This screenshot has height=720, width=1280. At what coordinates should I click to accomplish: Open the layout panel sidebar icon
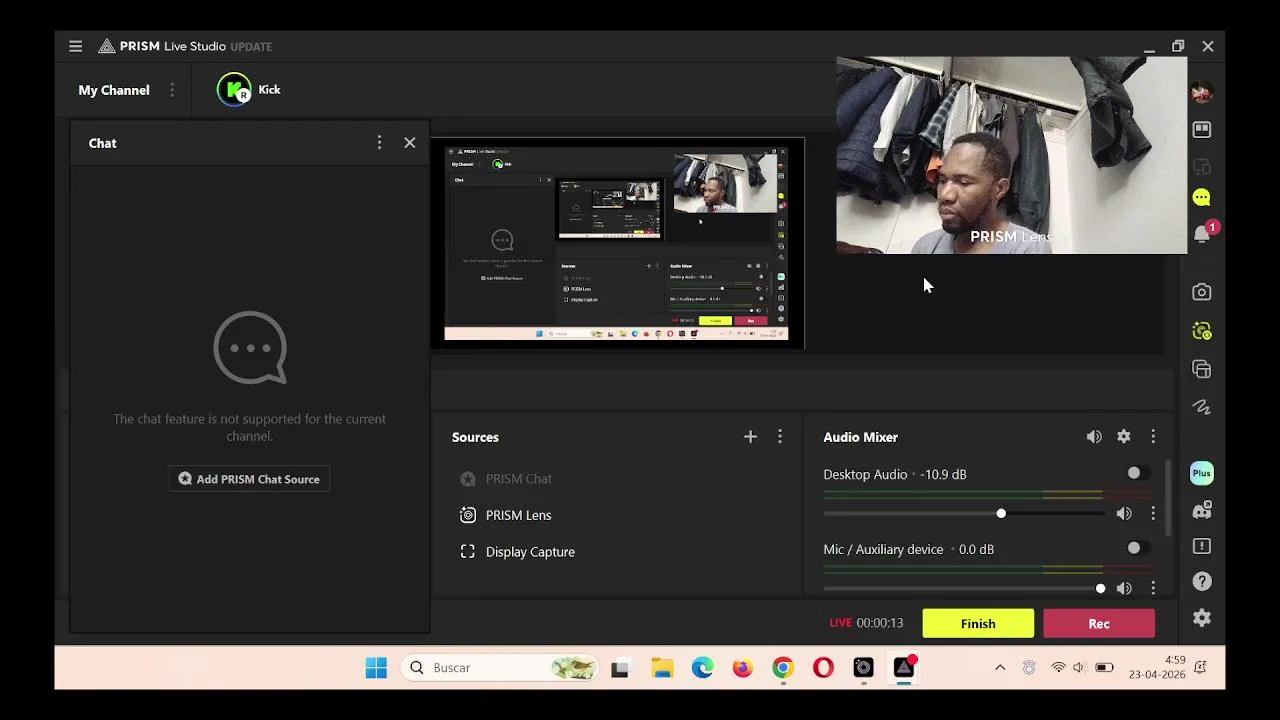(x=1202, y=130)
